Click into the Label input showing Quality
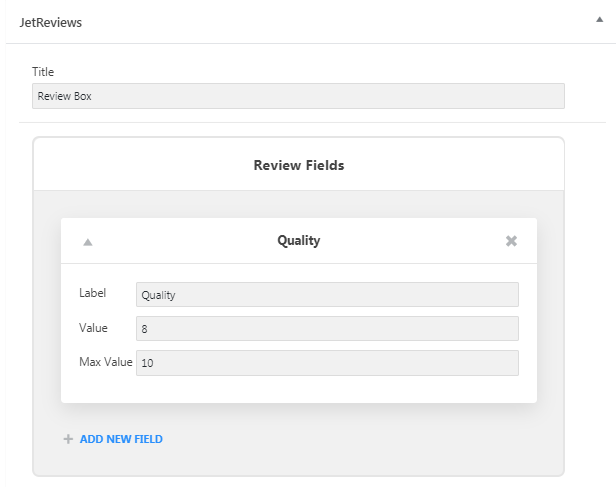The image size is (616, 487). pyautogui.click(x=327, y=295)
